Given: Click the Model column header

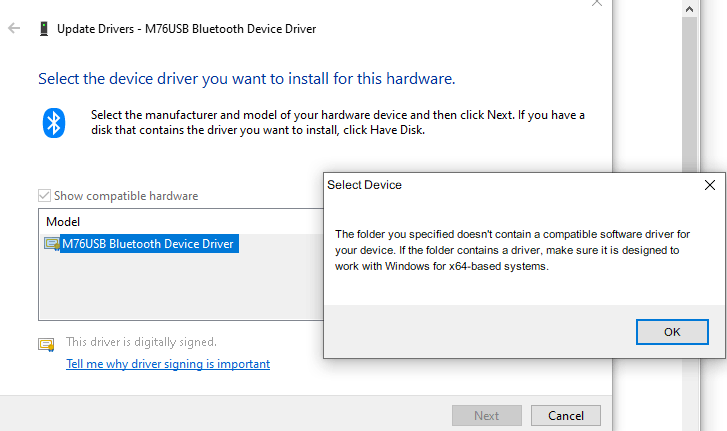Looking at the screenshot, I should point(63,222).
